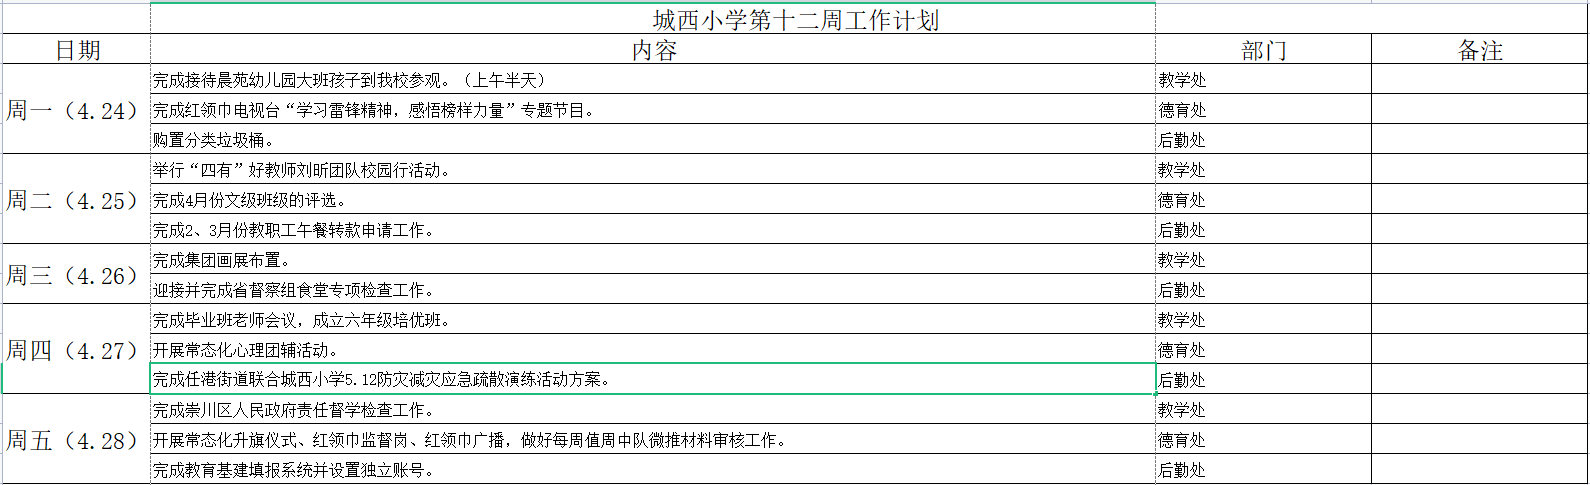Select 德育处 in the 红领巾电视台 row

[1263, 109]
